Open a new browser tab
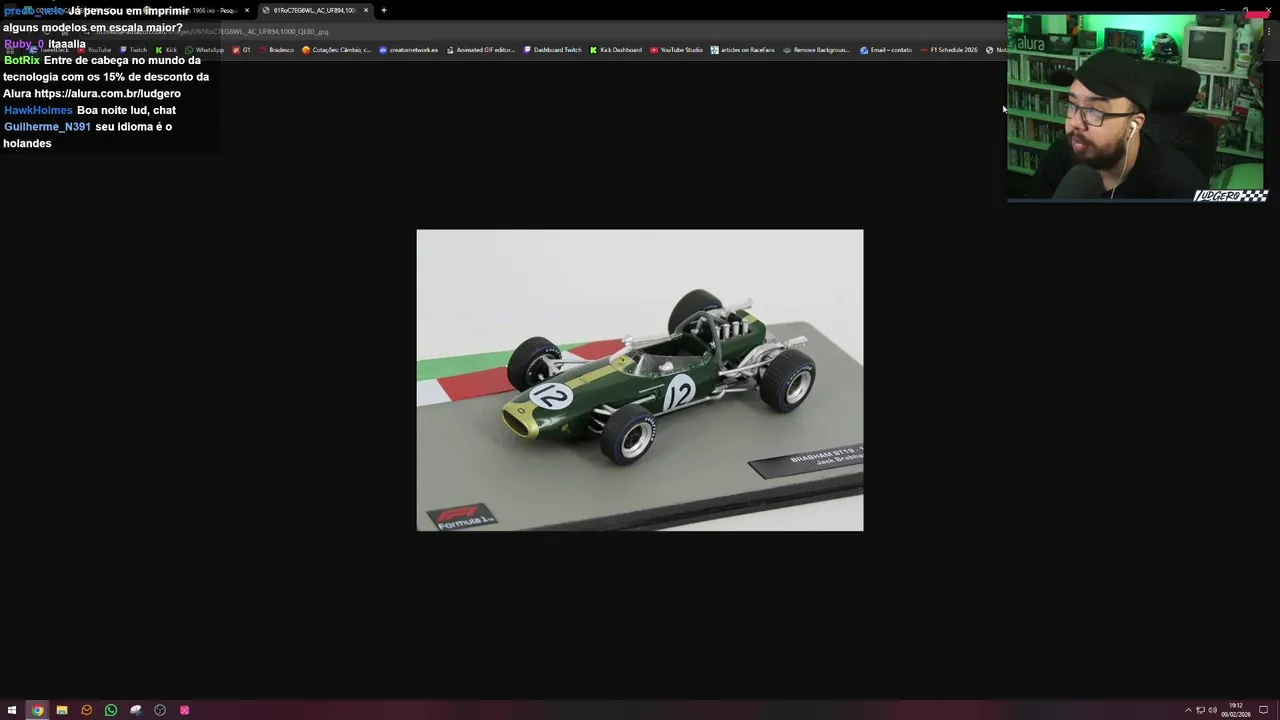1280x720 pixels. coord(384,10)
